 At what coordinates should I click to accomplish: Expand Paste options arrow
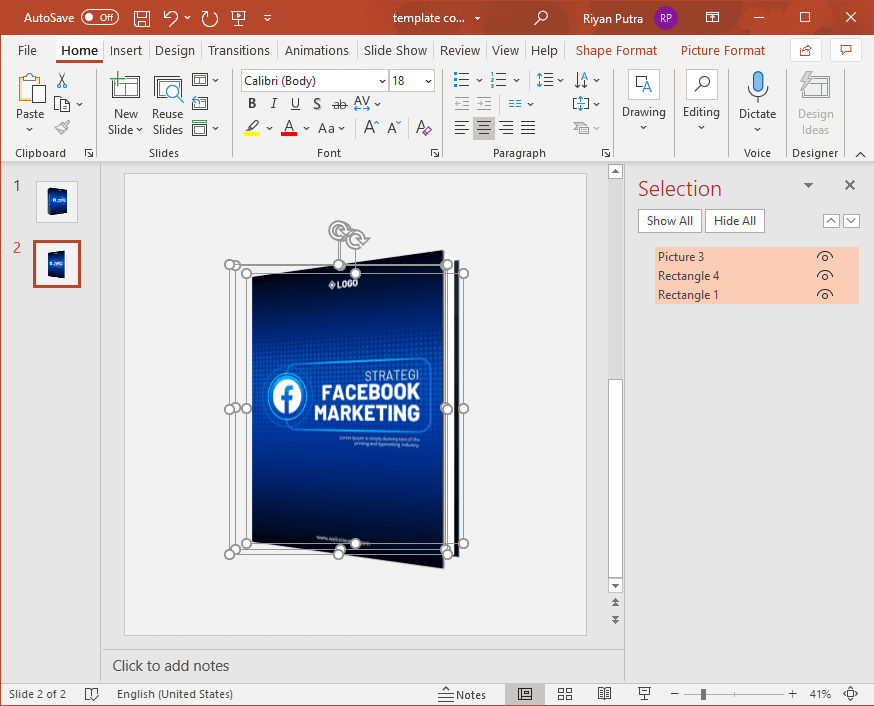30,130
